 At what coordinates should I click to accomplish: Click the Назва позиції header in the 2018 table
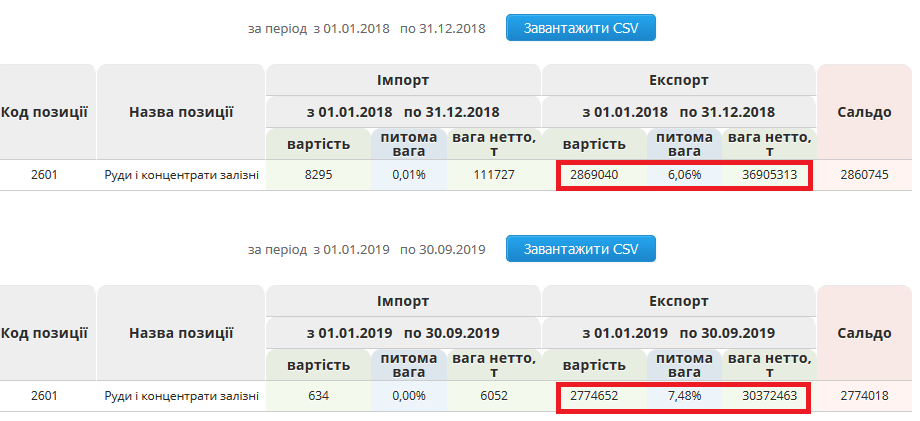tap(181, 112)
